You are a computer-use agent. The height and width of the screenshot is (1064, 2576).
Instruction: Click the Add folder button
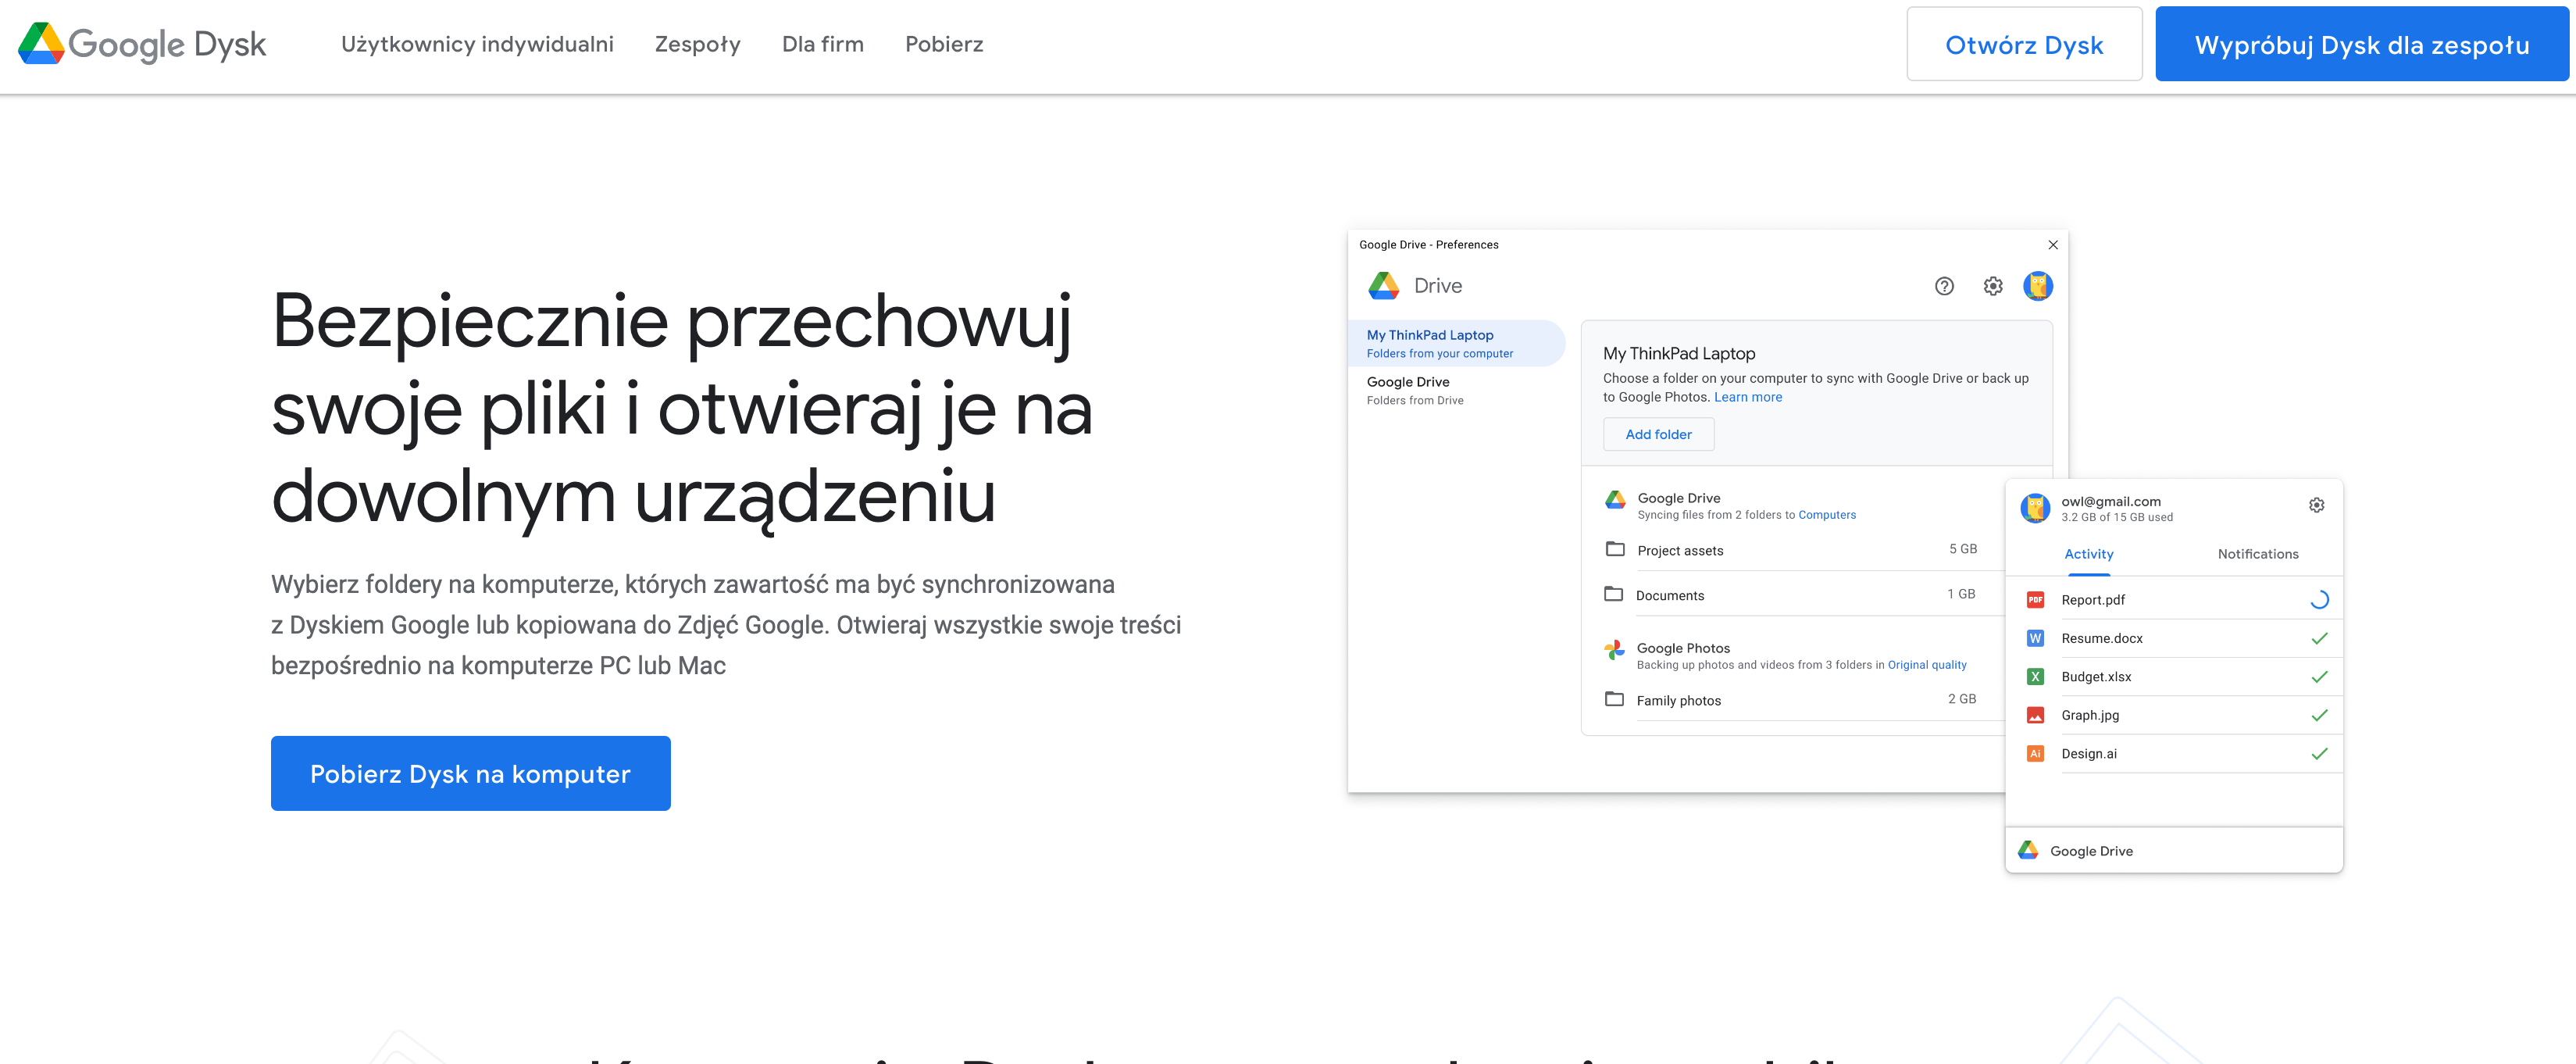click(1658, 434)
